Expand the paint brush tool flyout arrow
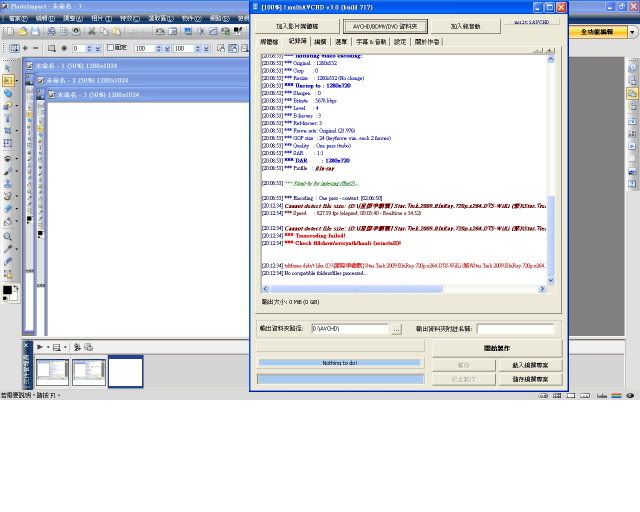Image resolution: width=640 pixels, height=512 pixels. coord(17,171)
